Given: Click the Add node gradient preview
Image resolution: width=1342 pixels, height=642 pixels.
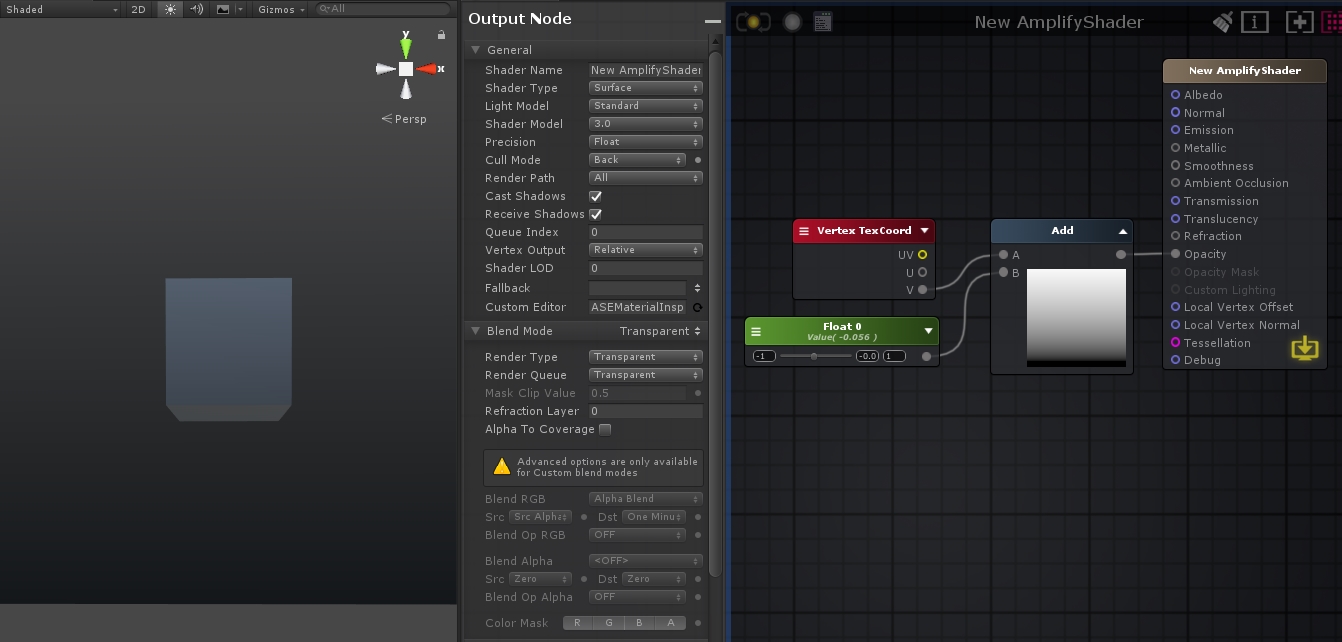Looking at the screenshot, I should [x=1076, y=317].
